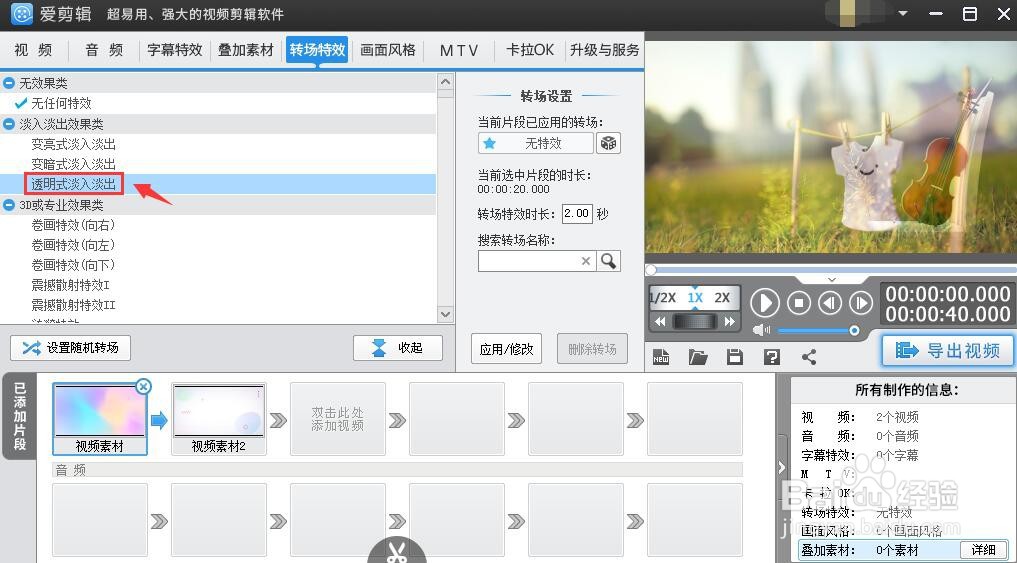Image resolution: width=1017 pixels, height=563 pixels.
Task: Click transition list scroll down arrow
Action: [x=445, y=315]
